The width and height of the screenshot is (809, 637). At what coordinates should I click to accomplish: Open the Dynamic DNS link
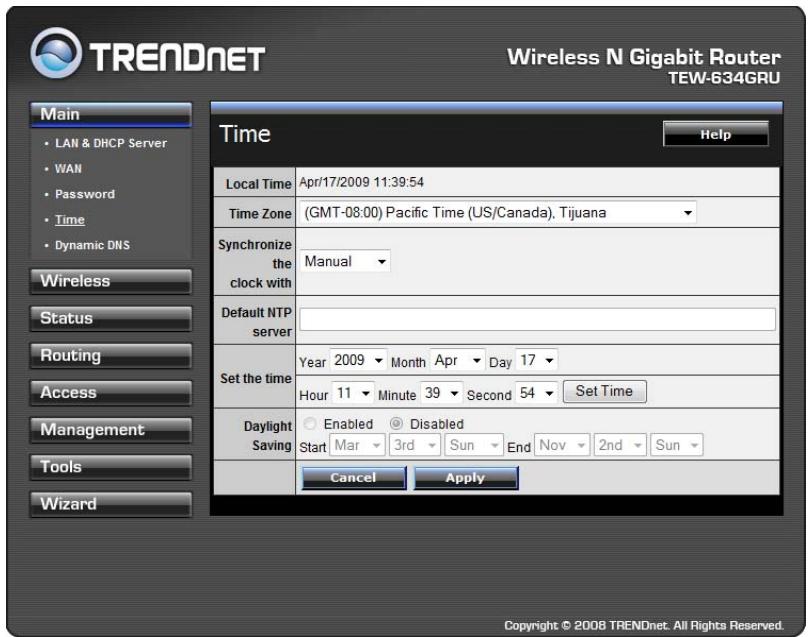pos(92,245)
